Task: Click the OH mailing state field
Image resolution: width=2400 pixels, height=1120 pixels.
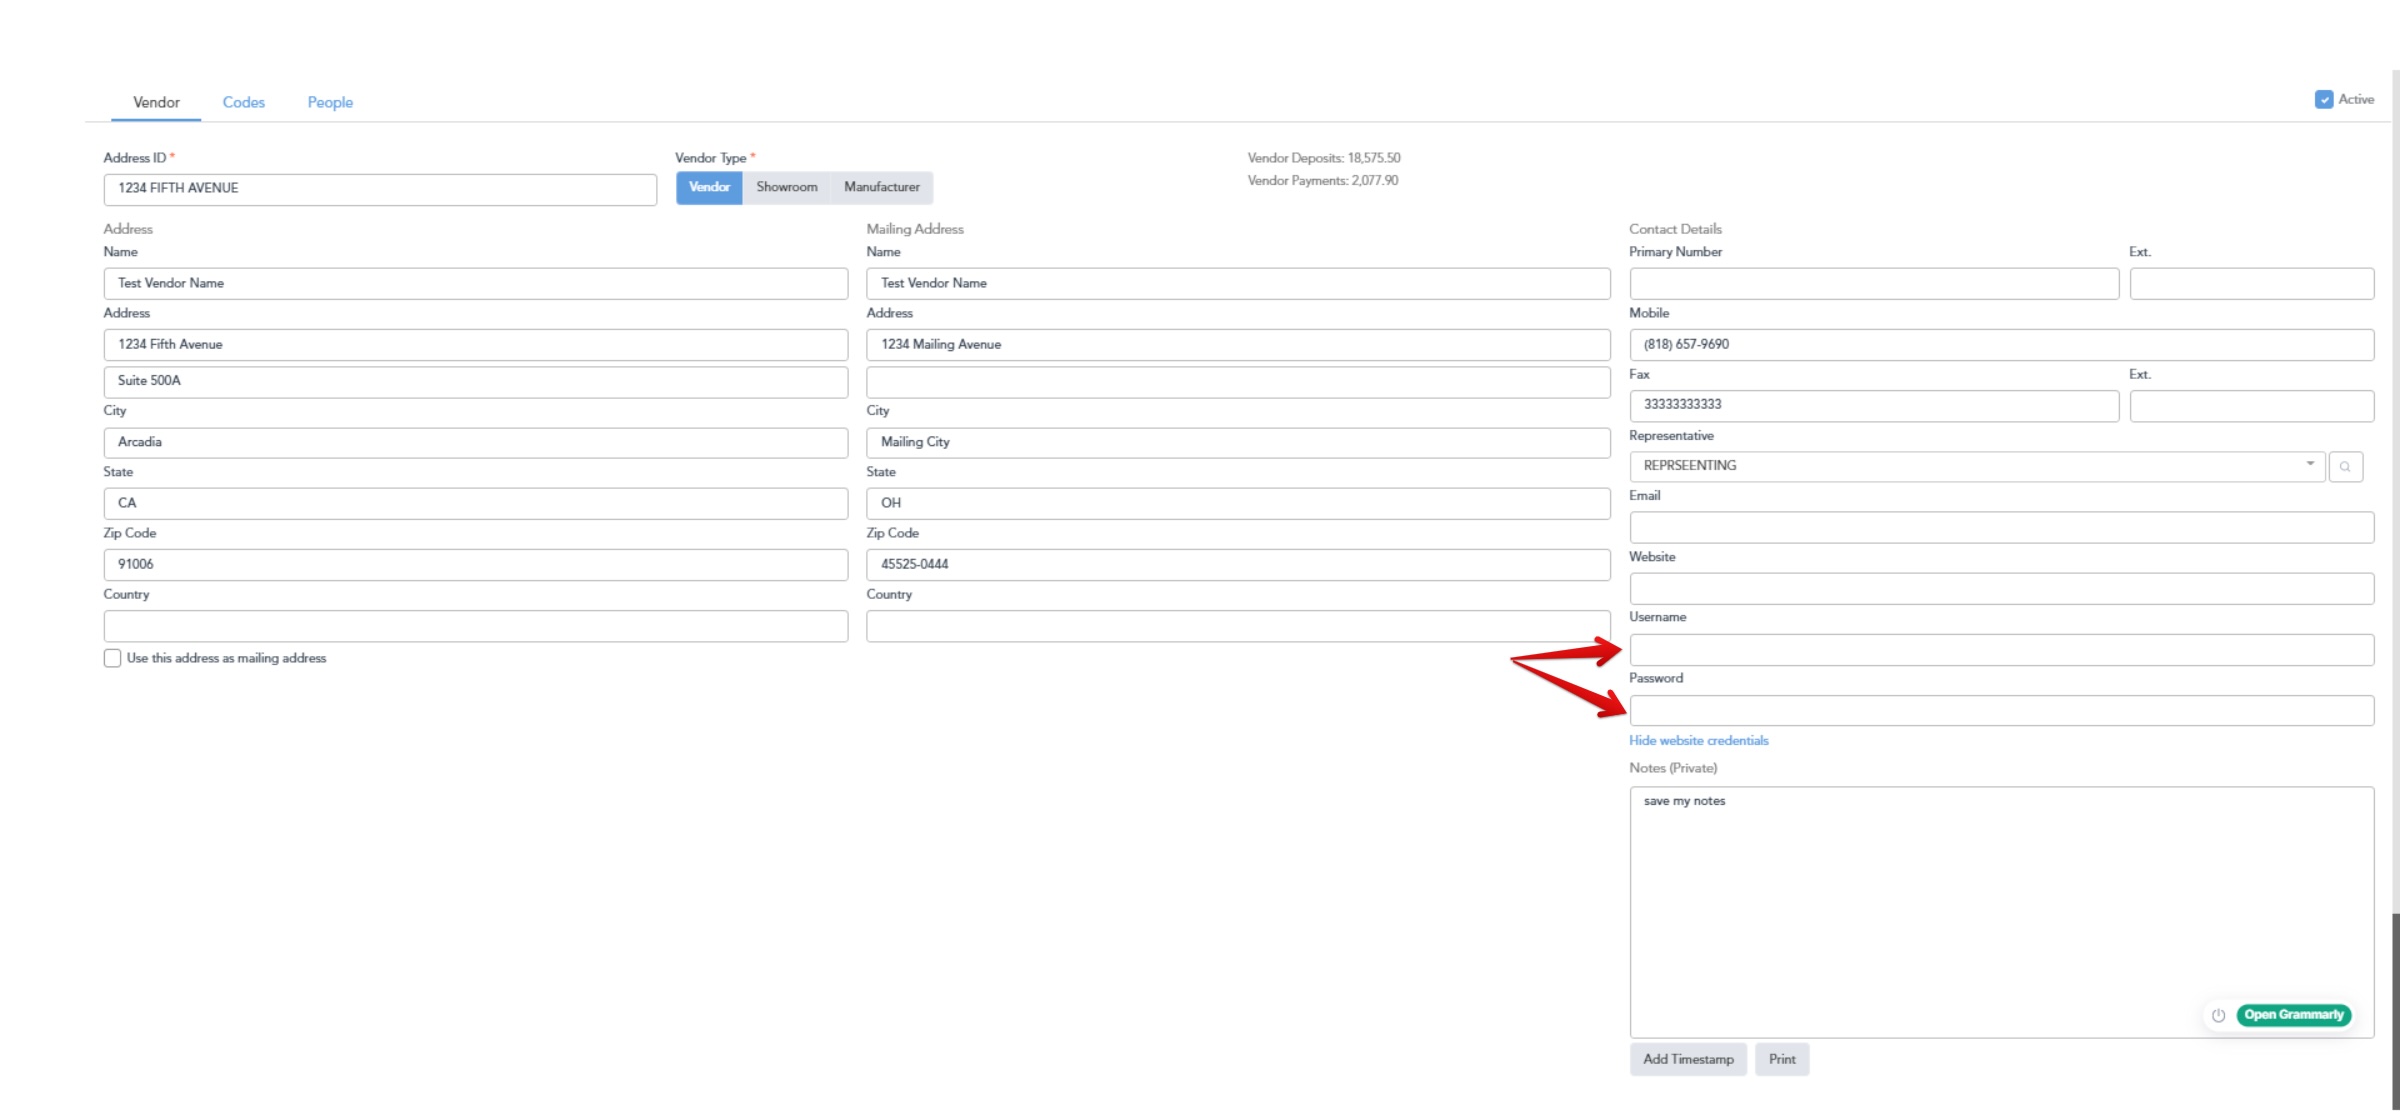Action: [1238, 504]
